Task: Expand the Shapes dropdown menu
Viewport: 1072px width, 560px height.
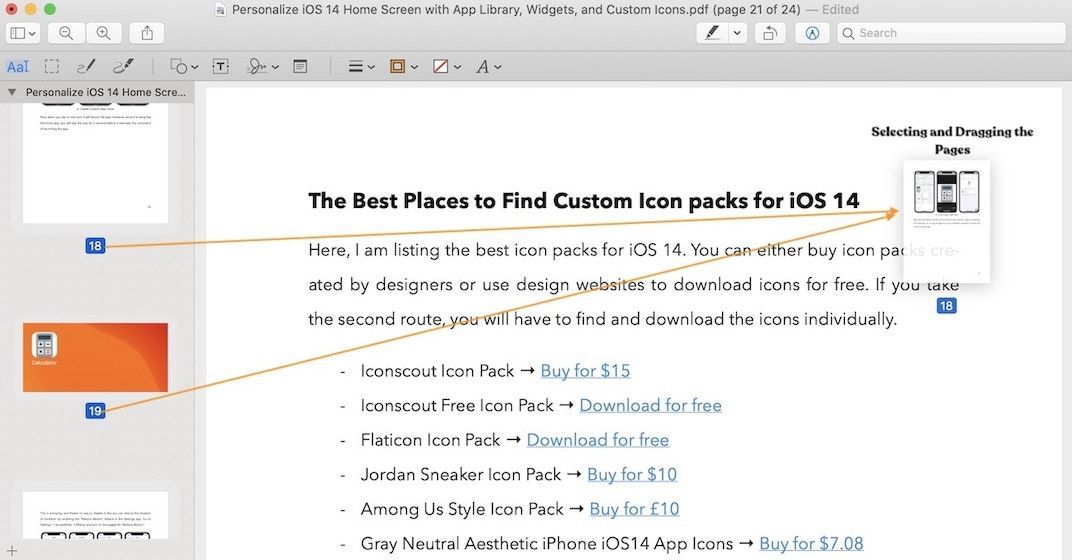Action: (x=183, y=67)
